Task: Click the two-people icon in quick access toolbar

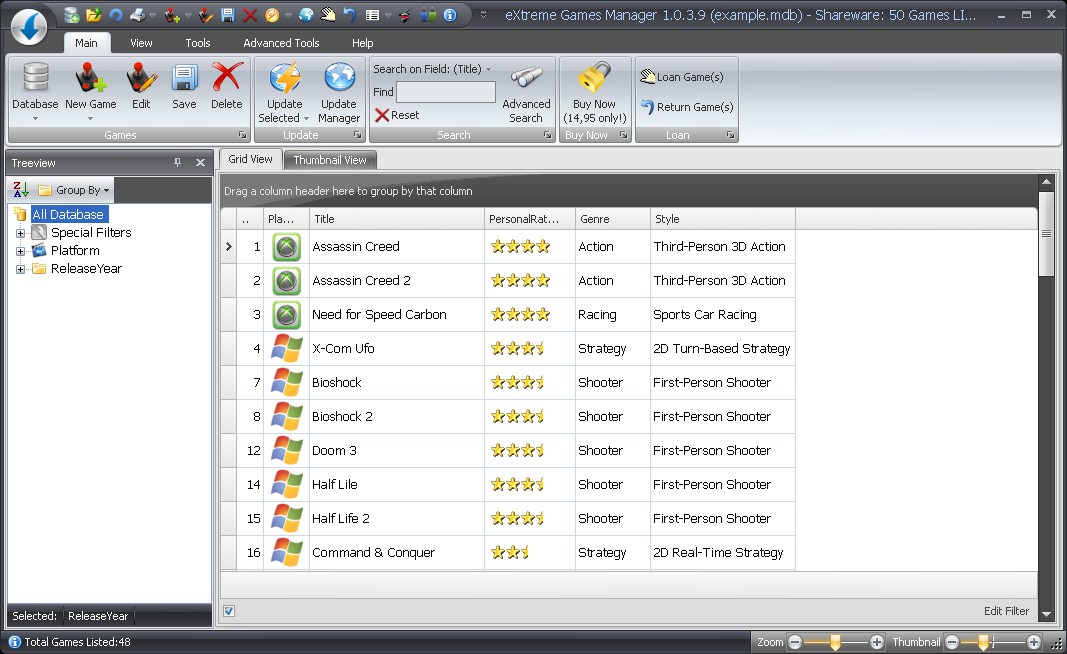Action: click(428, 14)
